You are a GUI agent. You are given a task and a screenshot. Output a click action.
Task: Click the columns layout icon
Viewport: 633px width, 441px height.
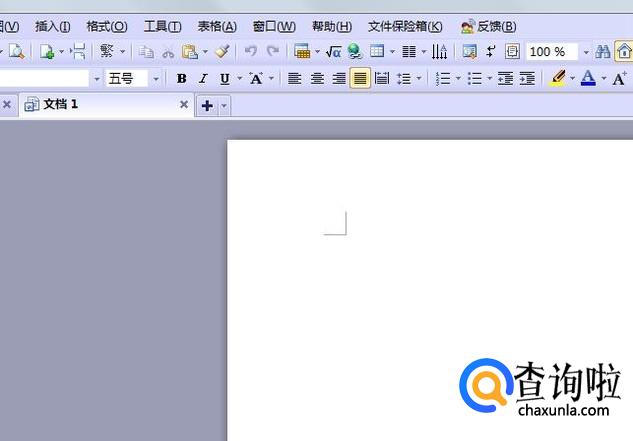point(409,52)
